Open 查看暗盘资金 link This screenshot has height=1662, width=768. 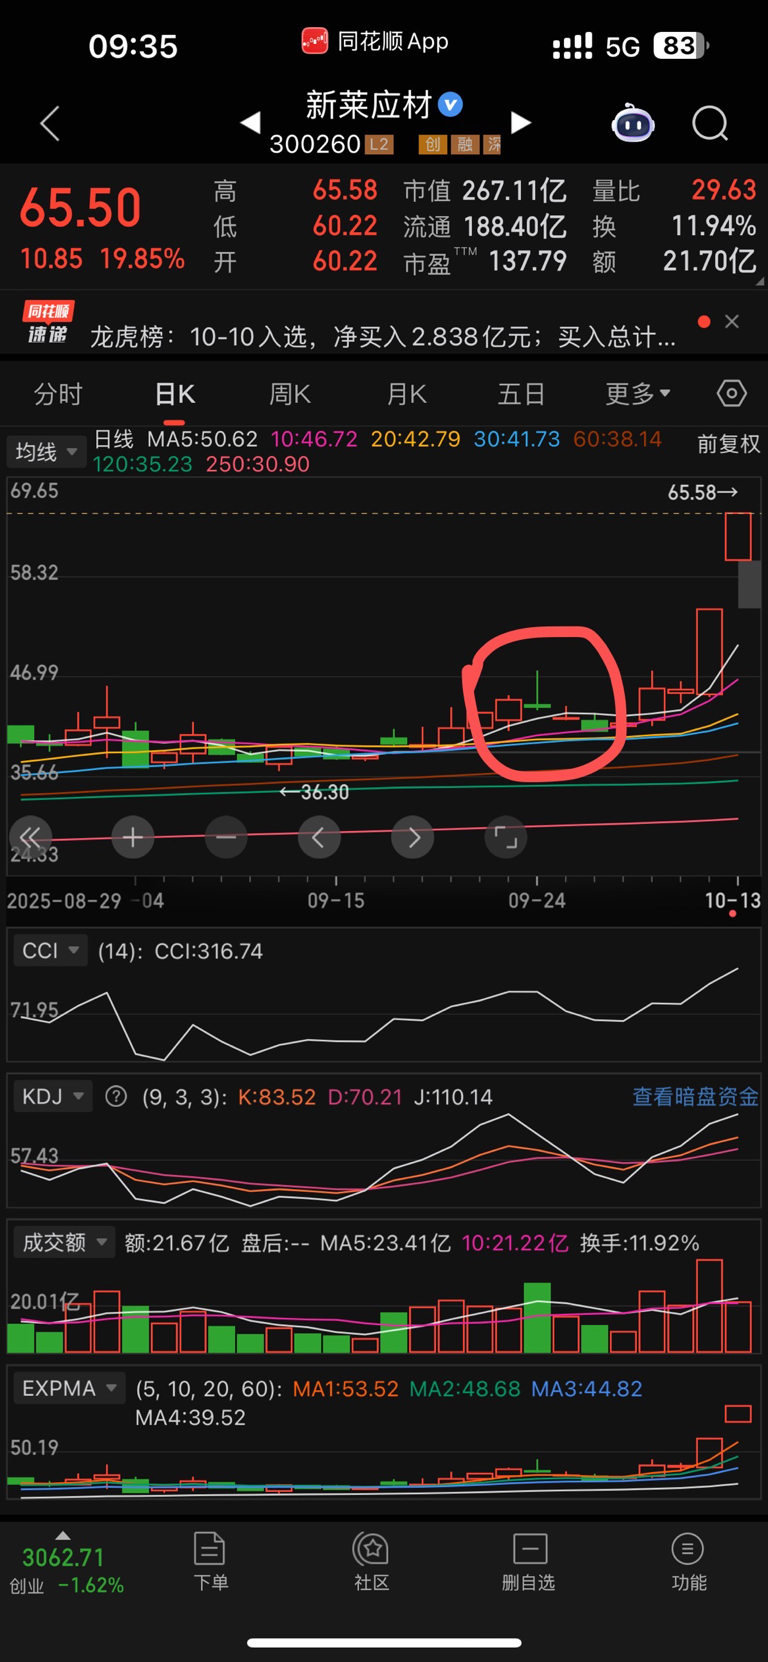coord(695,1097)
